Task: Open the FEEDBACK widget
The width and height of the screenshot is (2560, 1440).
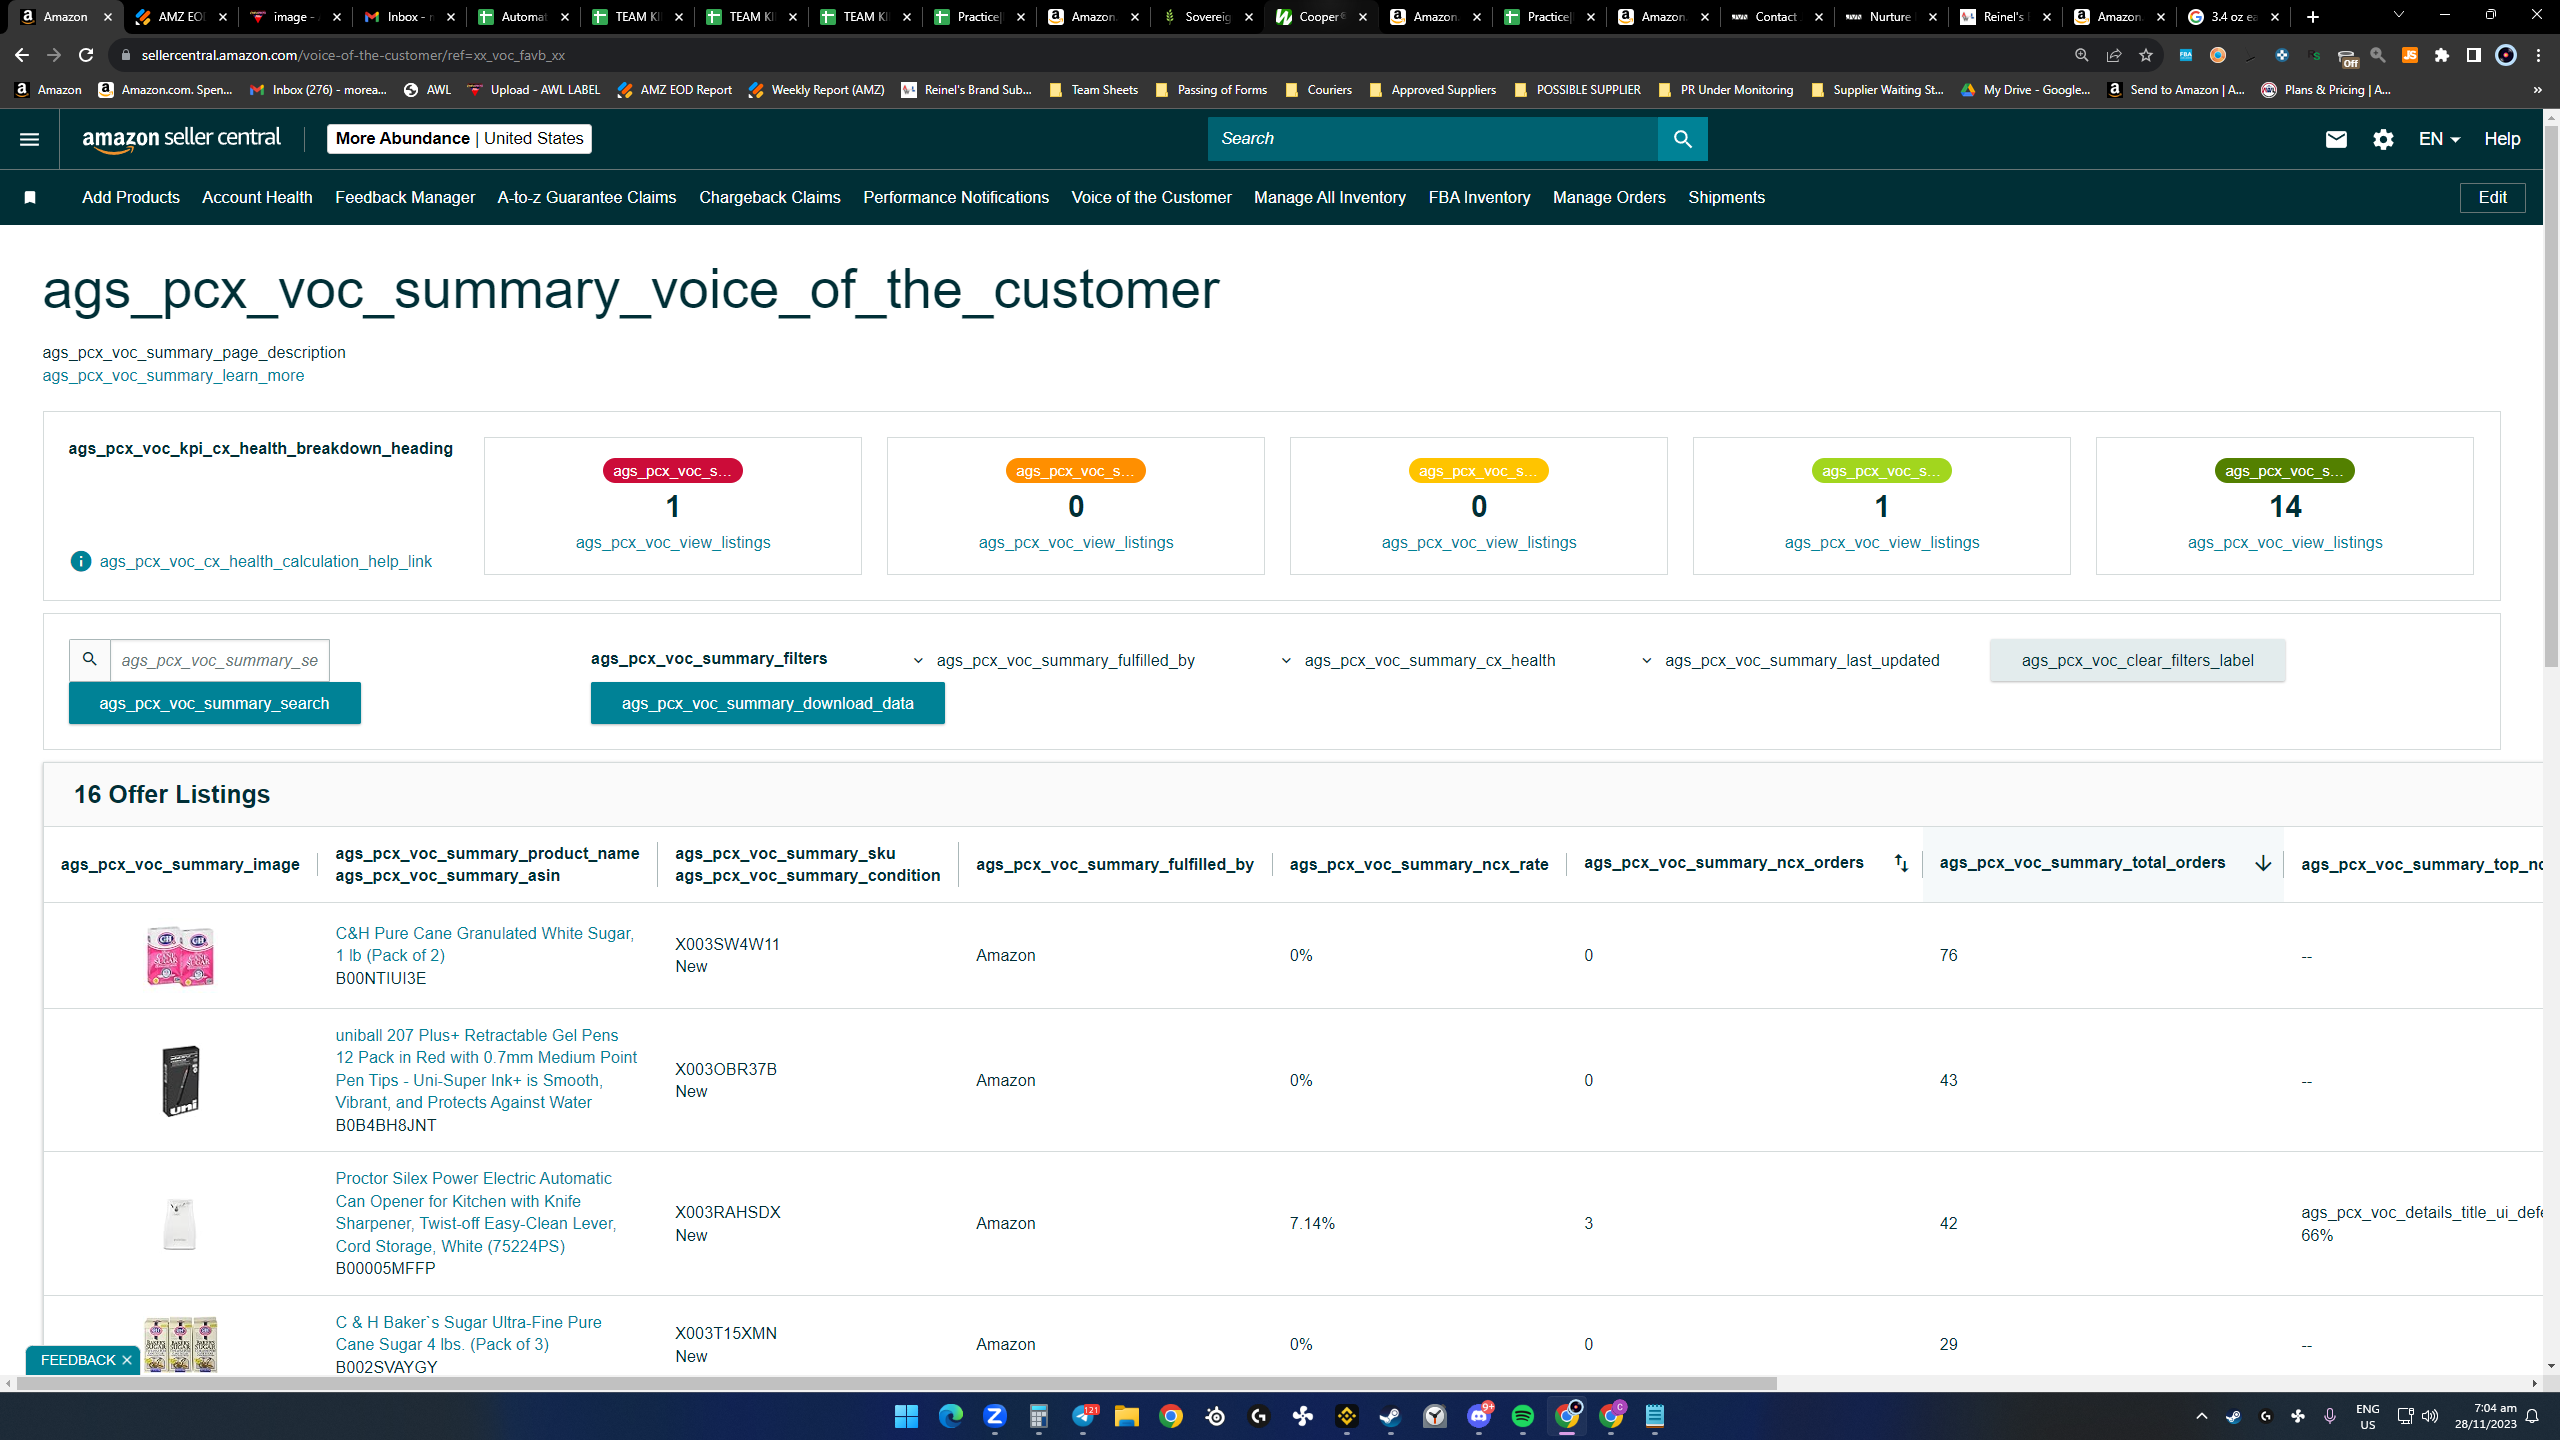Action: click(x=78, y=1360)
